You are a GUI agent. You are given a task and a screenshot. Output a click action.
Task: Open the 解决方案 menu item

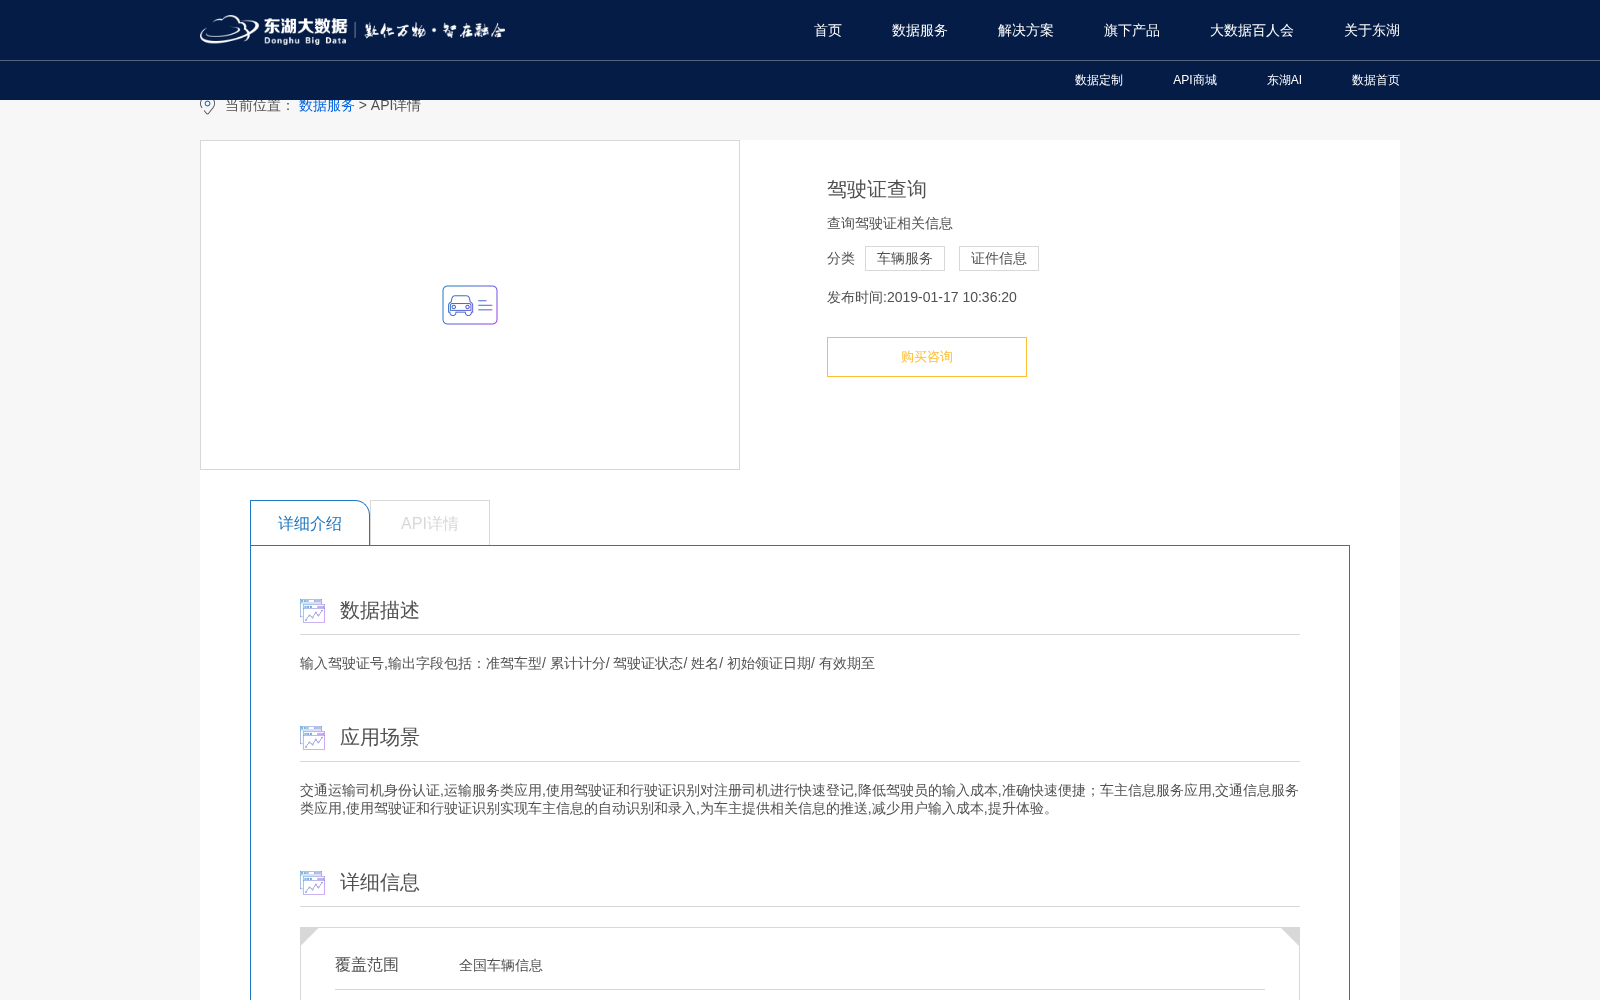click(1026, 30)
